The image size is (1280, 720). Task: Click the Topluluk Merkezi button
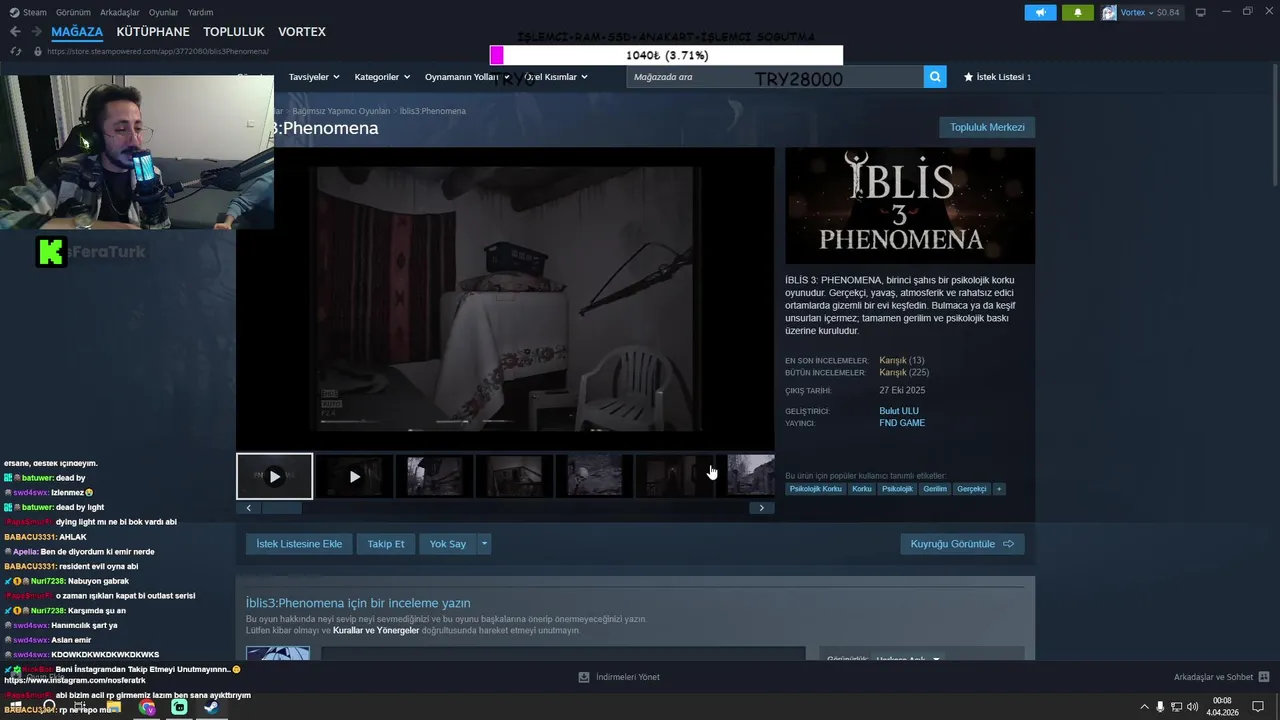(x=987, y=127)
